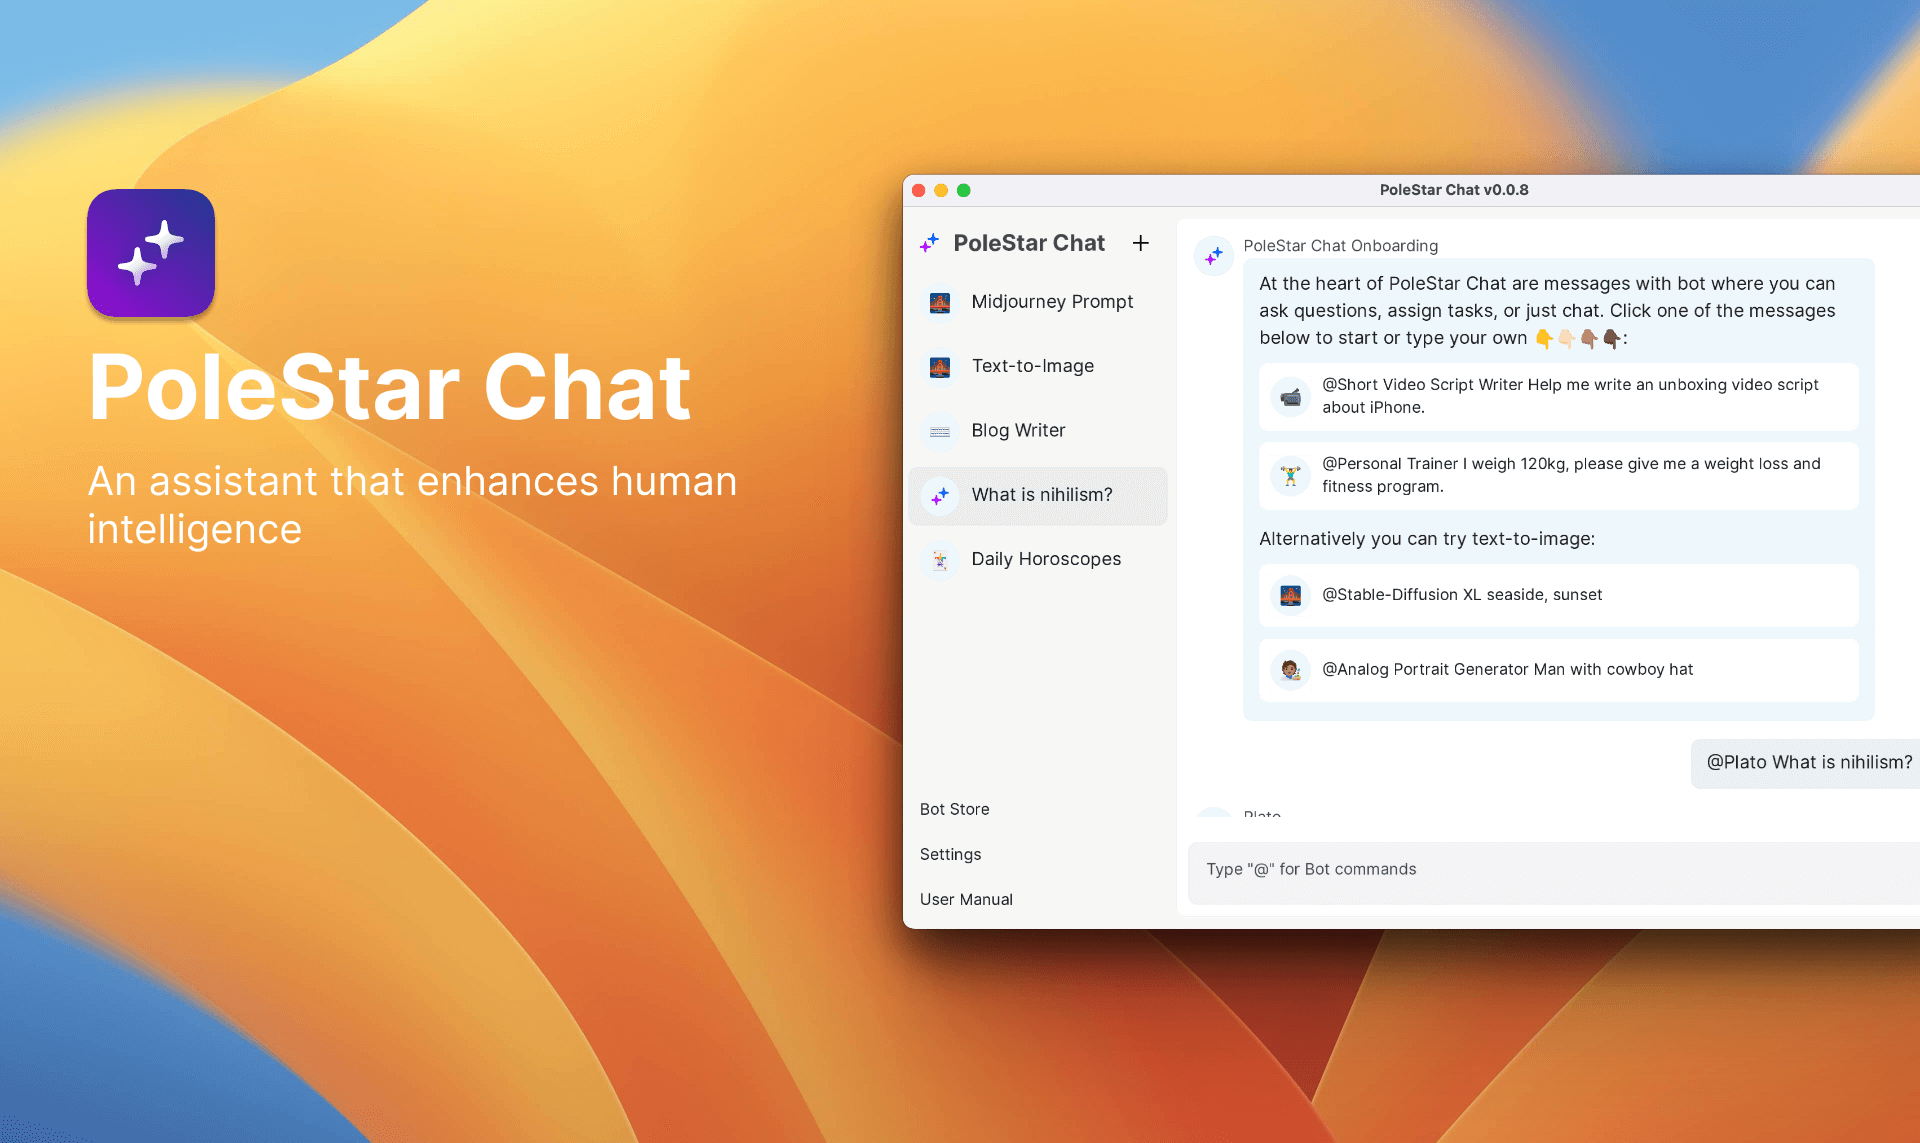Click the Daily Horoscopes chat icon
The height and width of the screenshot is (1143, 1920).
tap(940, 560)
